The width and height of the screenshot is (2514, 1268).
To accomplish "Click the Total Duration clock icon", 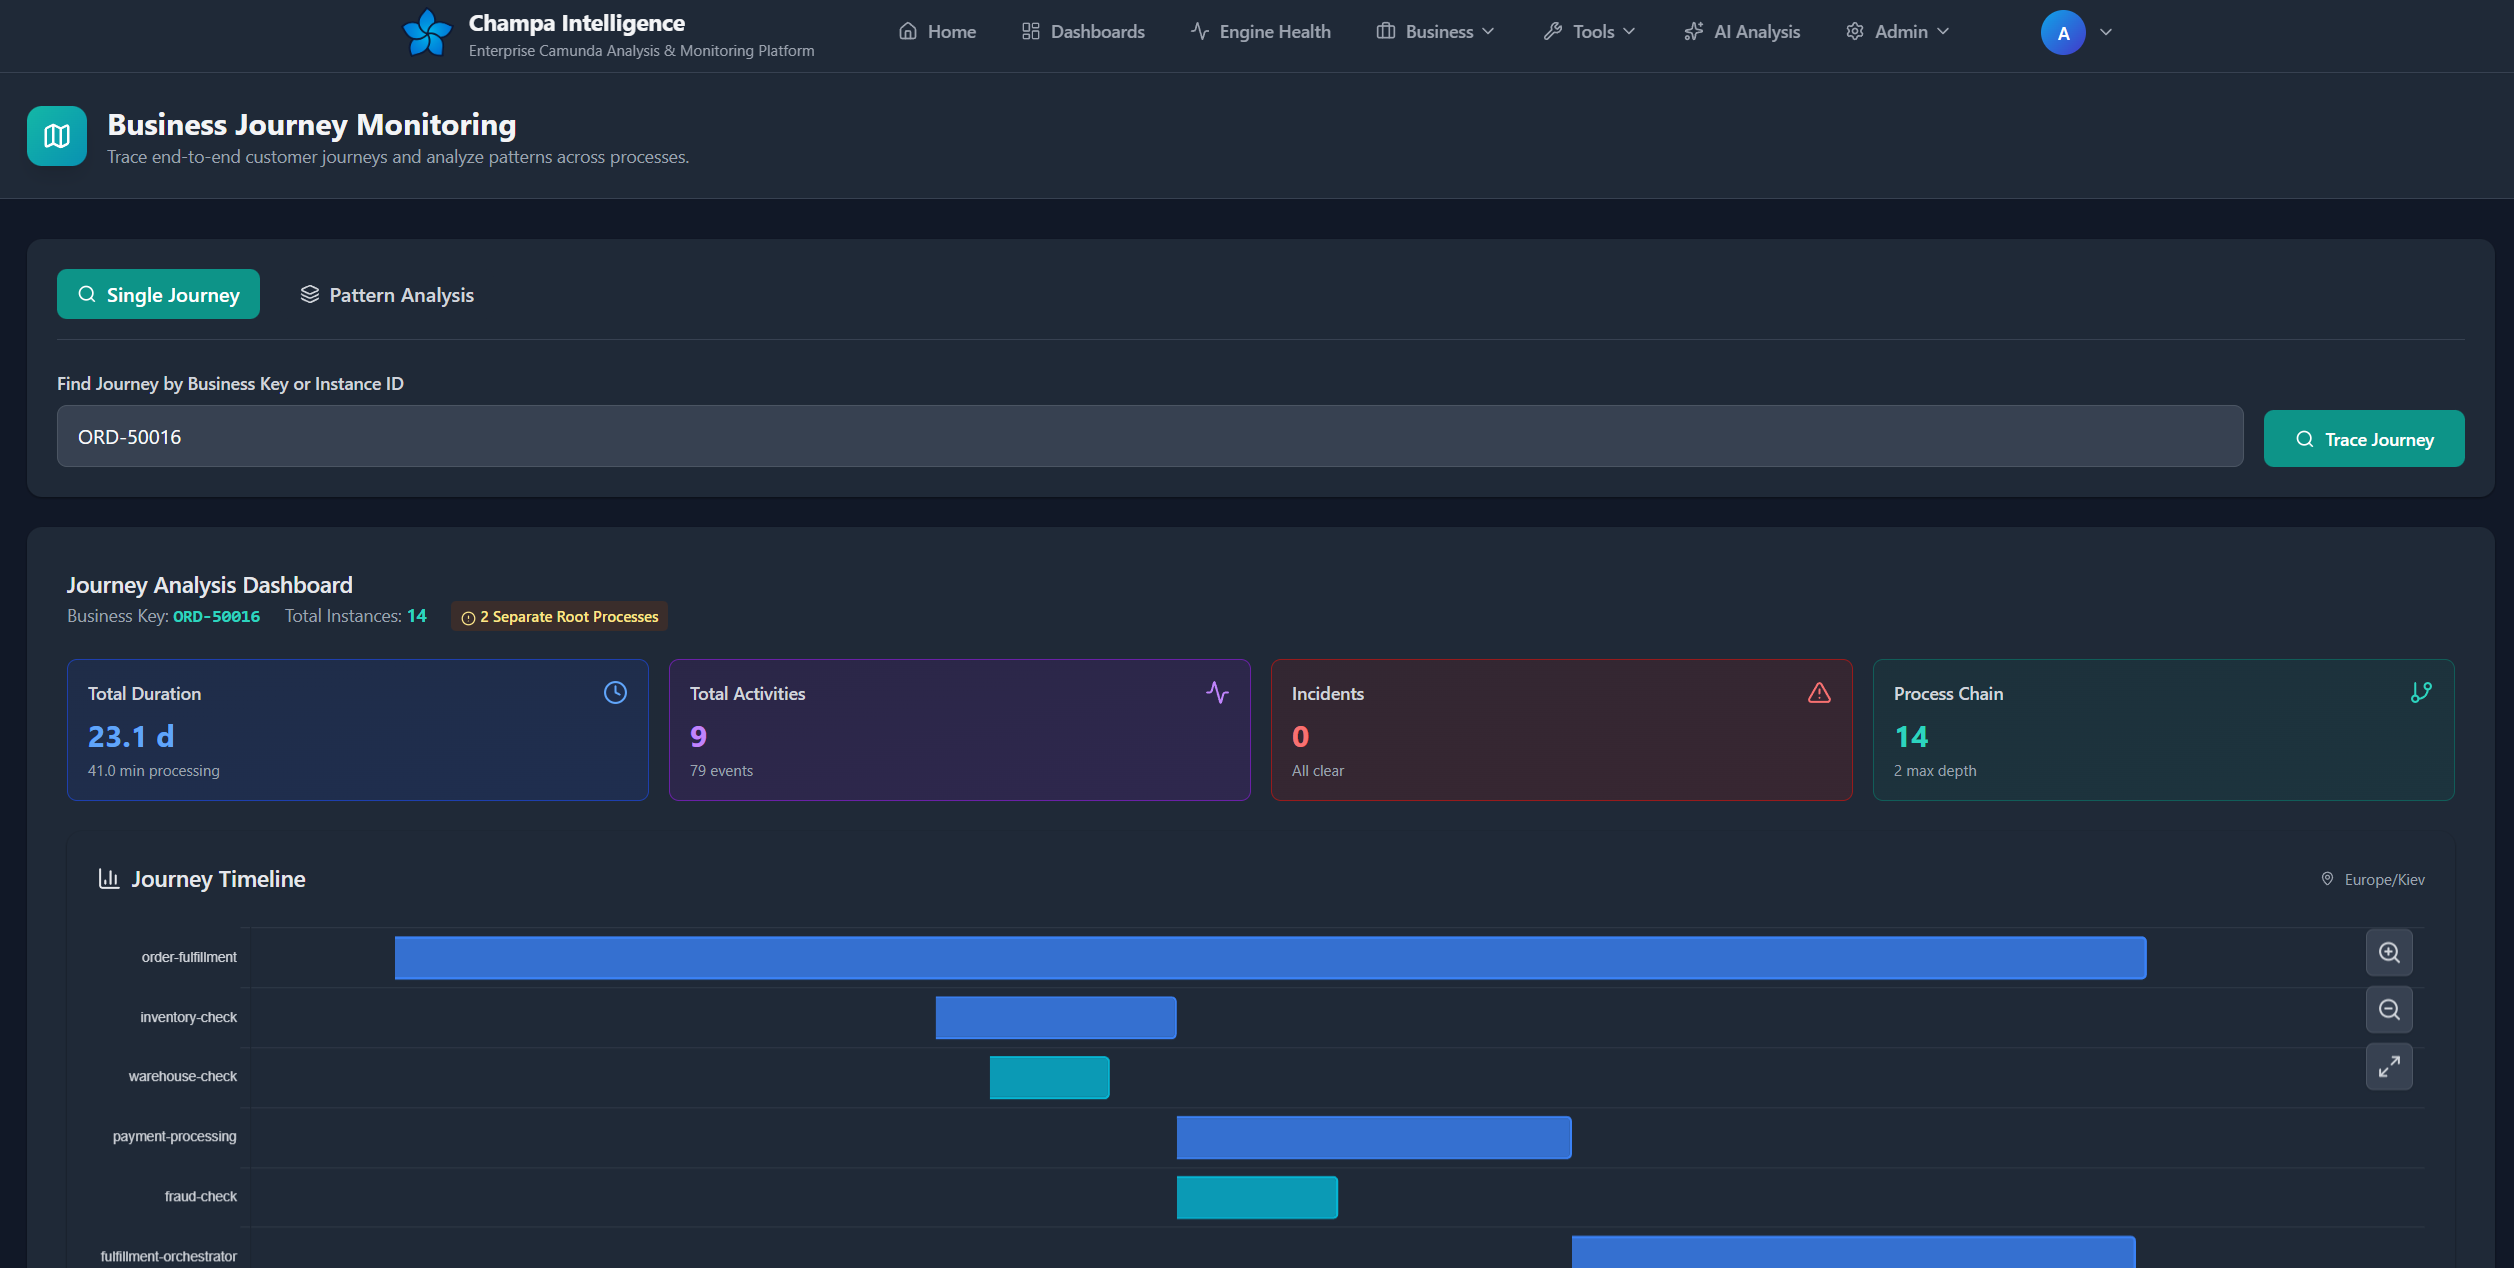I will [x=615, y=693].
